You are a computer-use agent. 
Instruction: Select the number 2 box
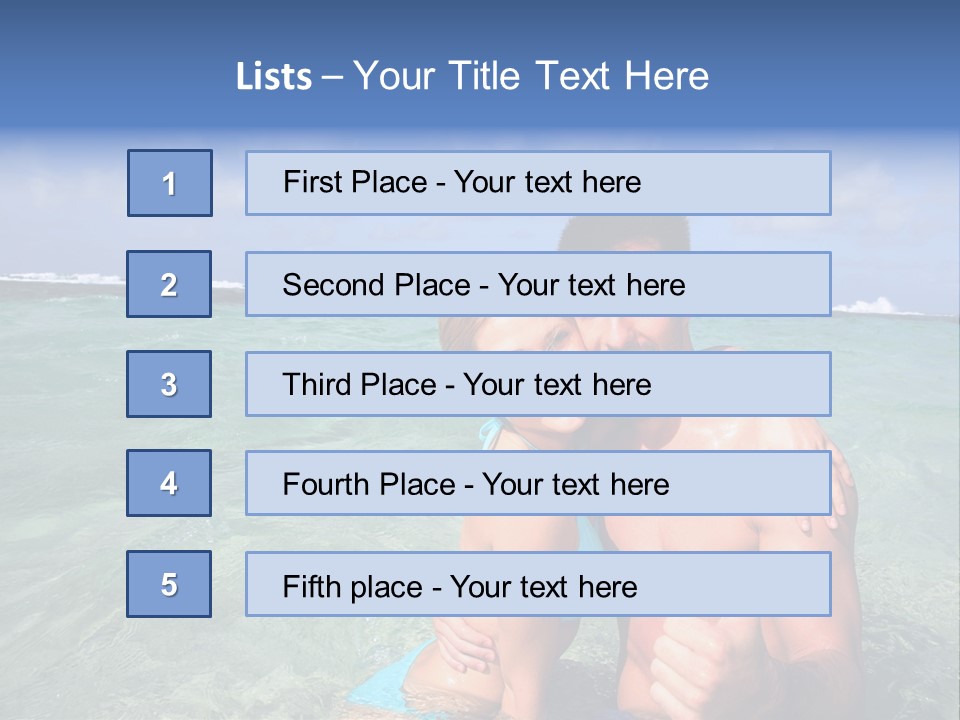coord(169,284)
